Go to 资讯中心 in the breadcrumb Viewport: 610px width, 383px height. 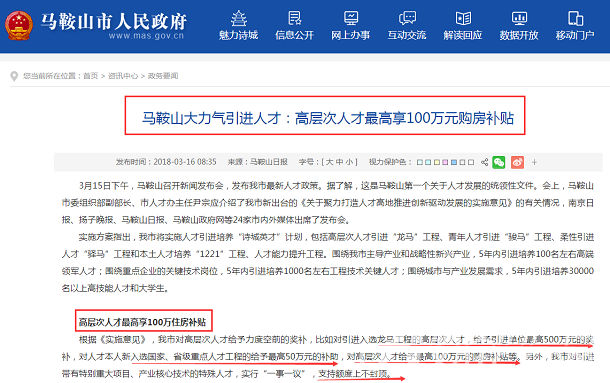[x=123, y=76]
